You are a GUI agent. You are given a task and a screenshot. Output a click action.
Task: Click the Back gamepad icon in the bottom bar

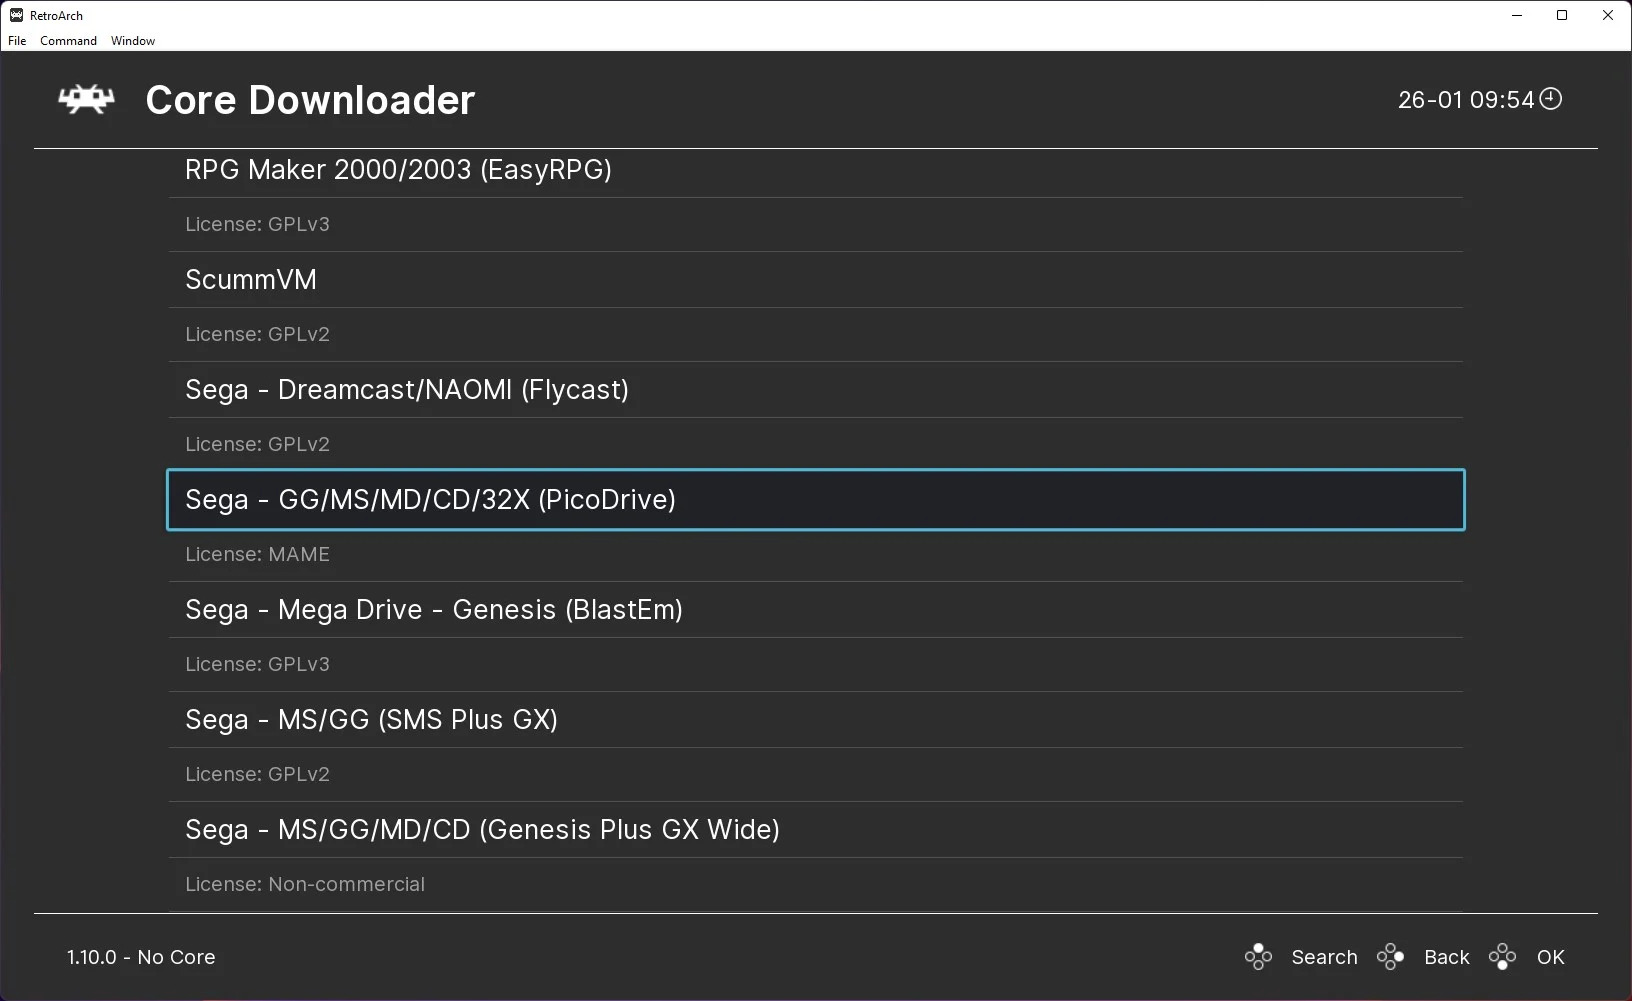[x=1390, y=956]
